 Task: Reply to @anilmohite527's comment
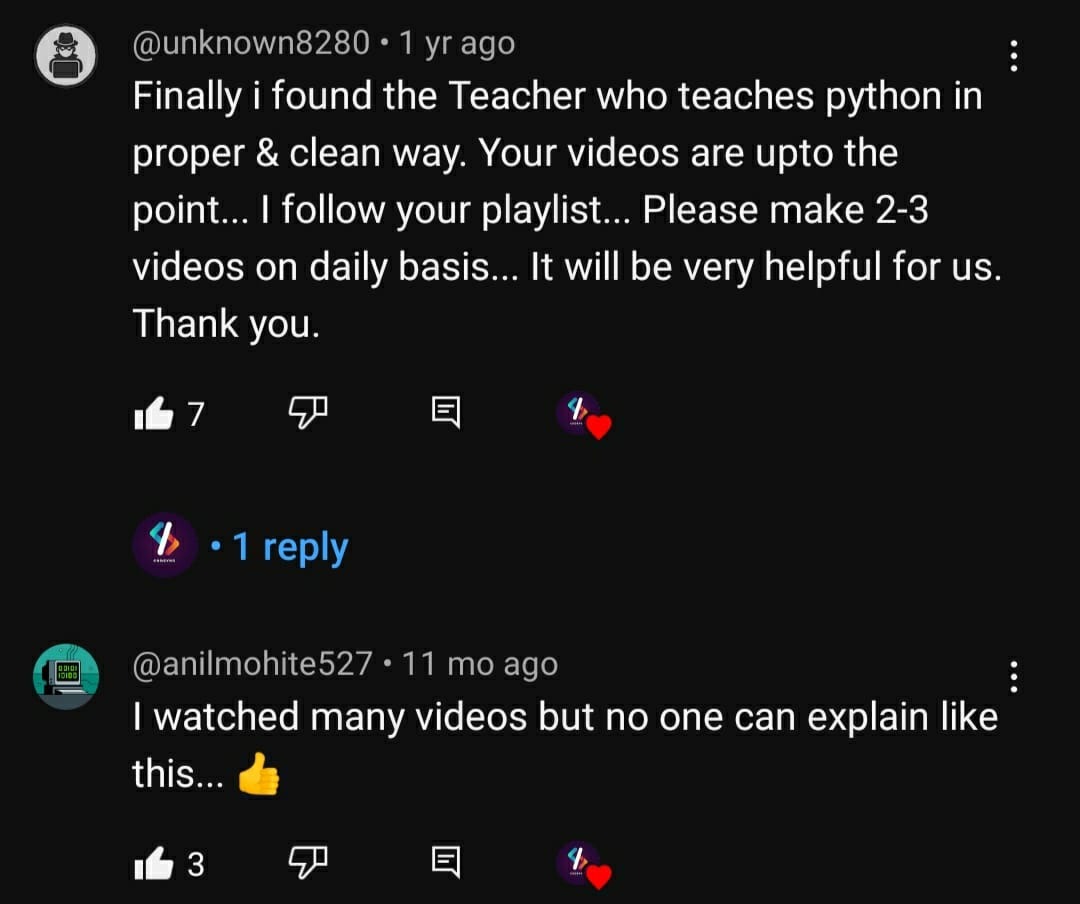(x=446, y=862)
